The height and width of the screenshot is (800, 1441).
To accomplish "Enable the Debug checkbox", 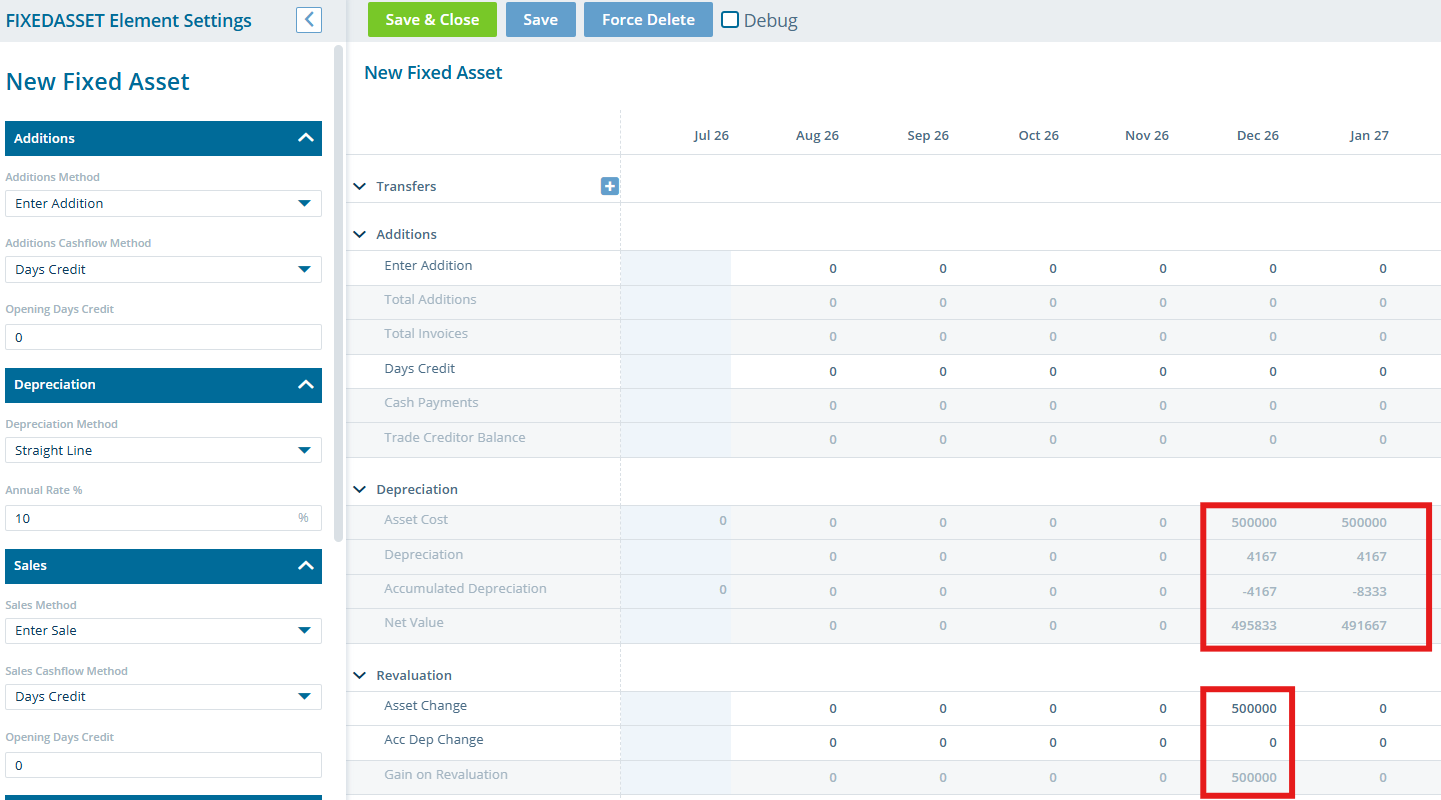I will (x=730, y=19).
